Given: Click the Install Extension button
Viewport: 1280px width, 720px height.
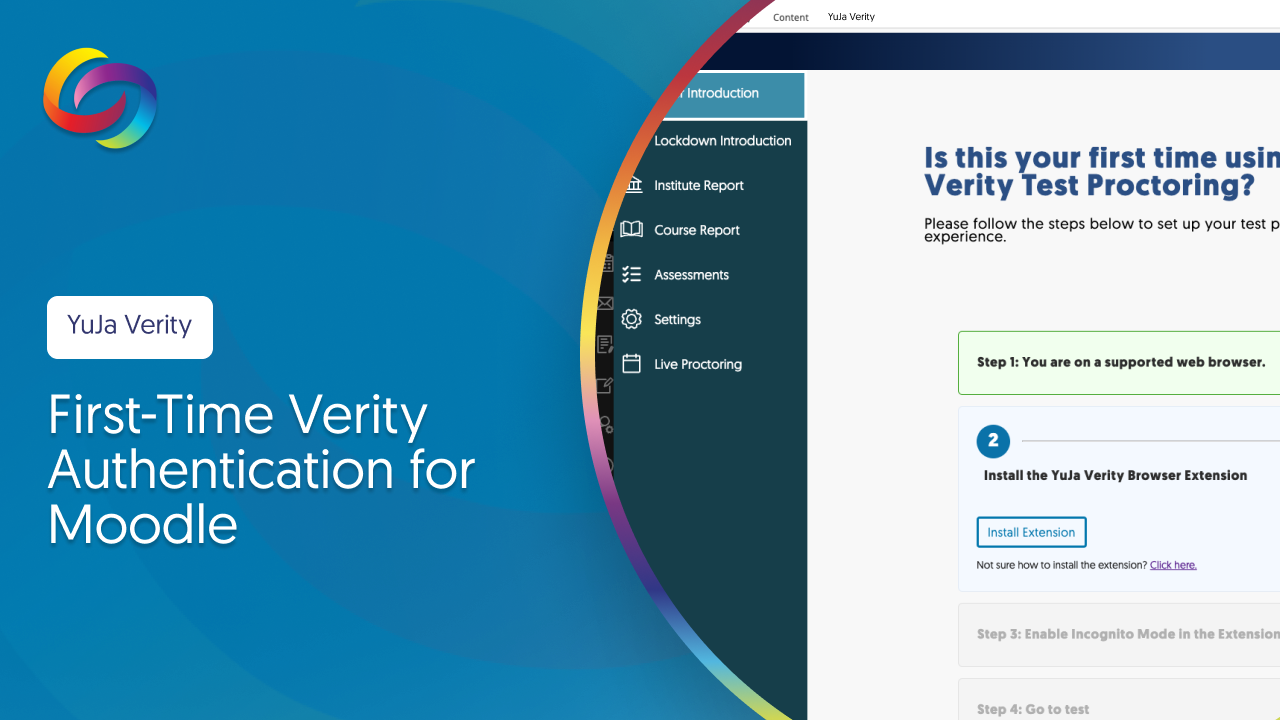Looking at the screenshot, I should click(x=1031, y=532).
